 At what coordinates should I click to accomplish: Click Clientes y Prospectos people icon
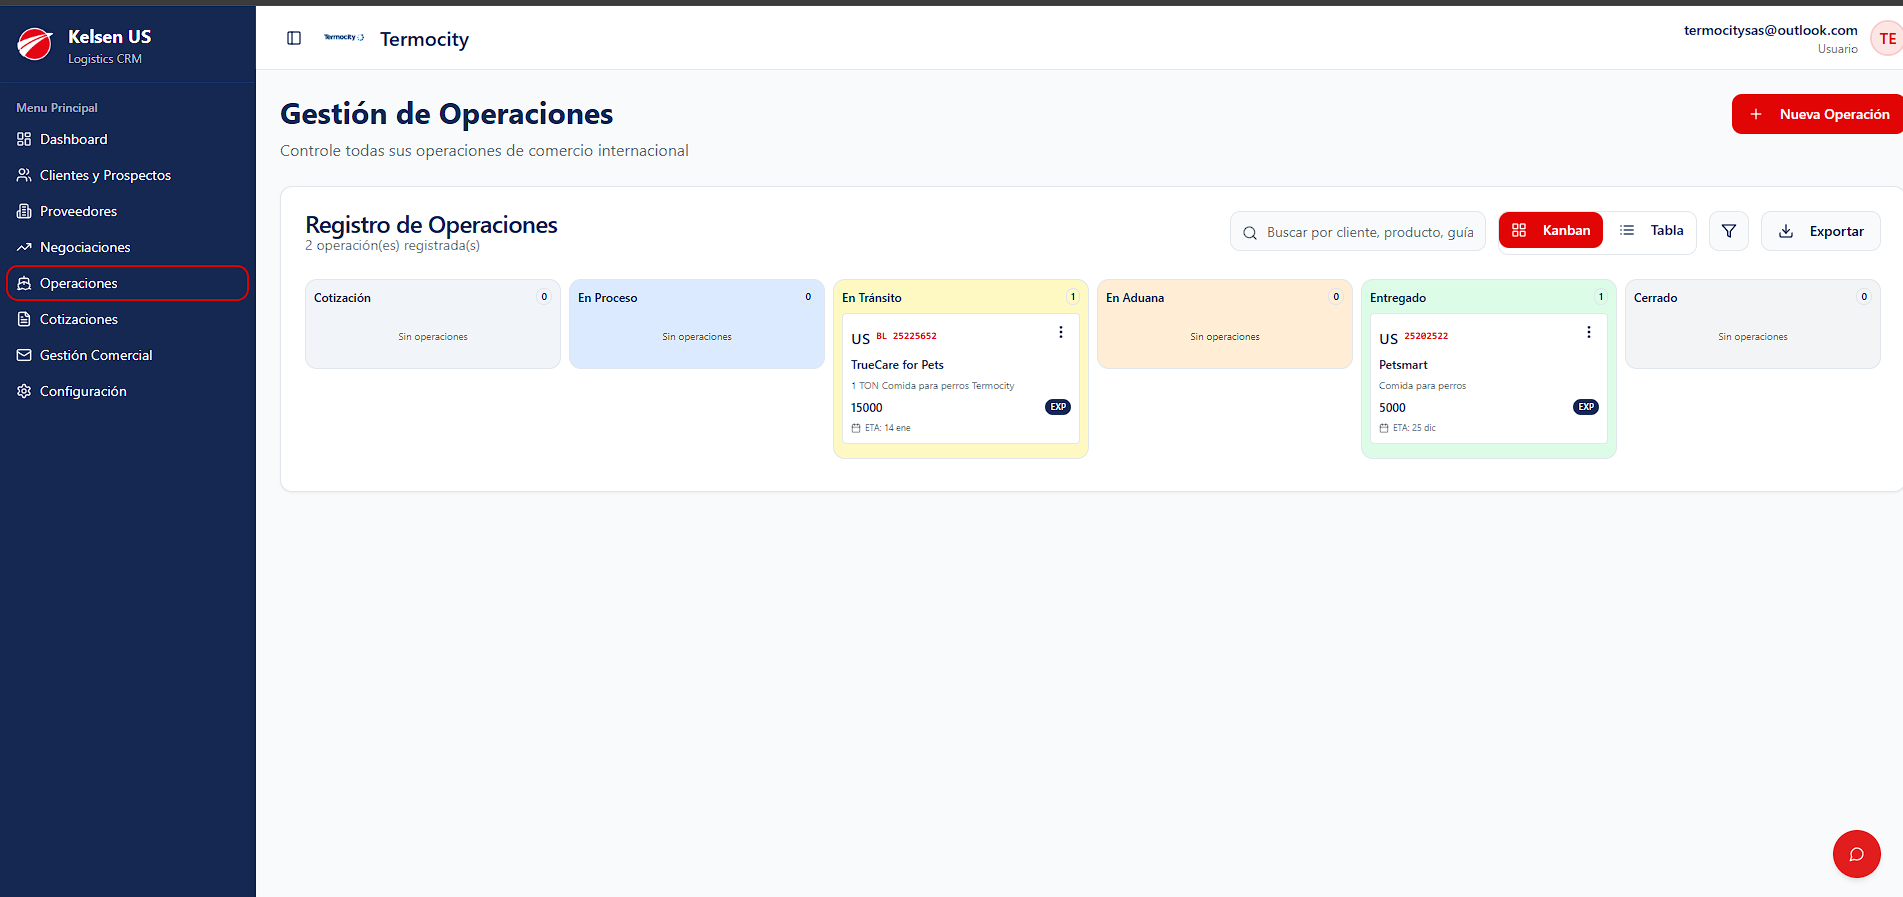pos(24,175)
